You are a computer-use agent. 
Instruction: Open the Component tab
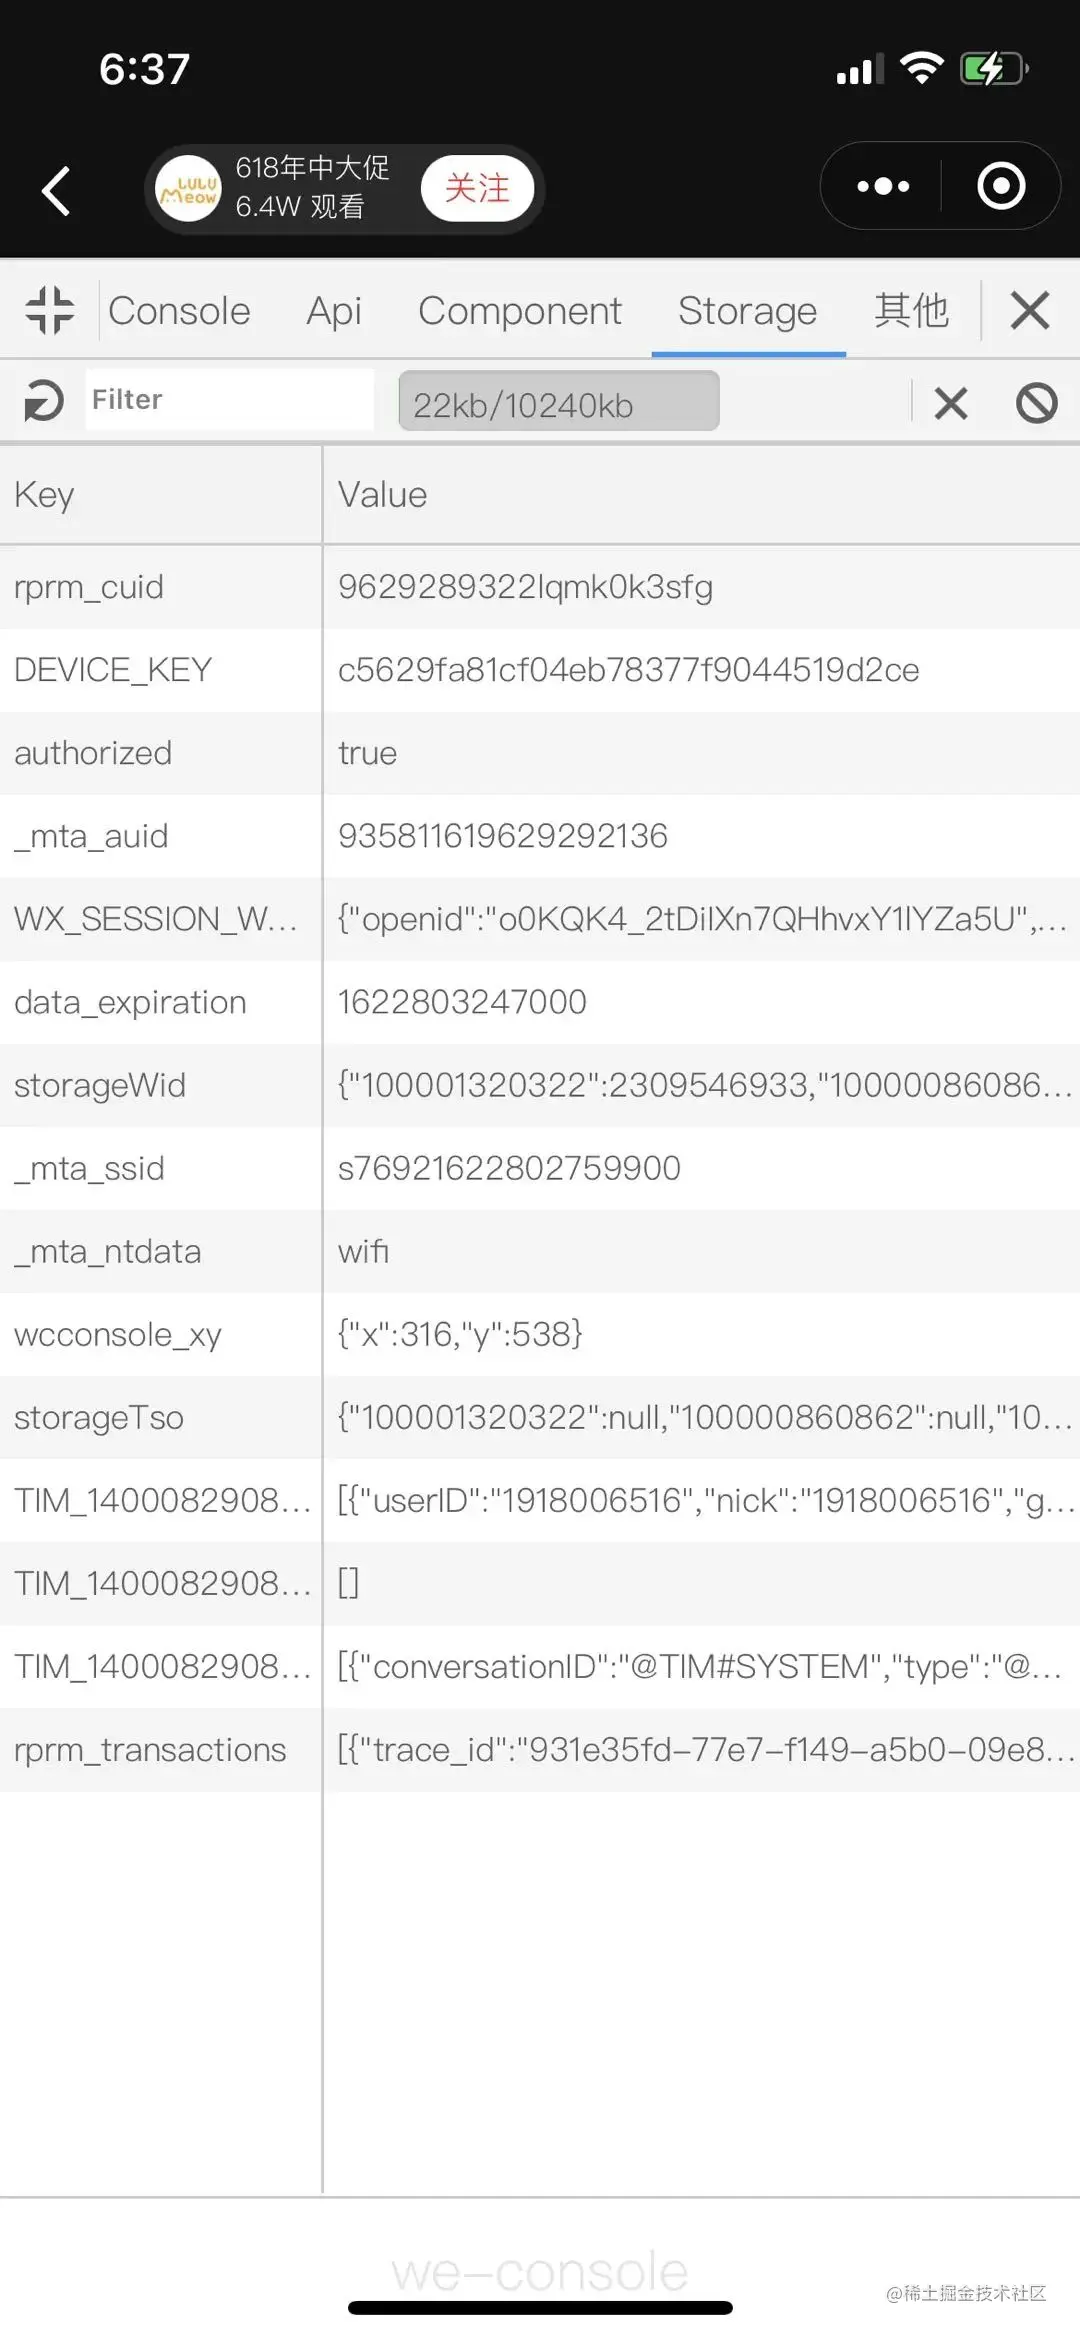(x=520, y=311)
